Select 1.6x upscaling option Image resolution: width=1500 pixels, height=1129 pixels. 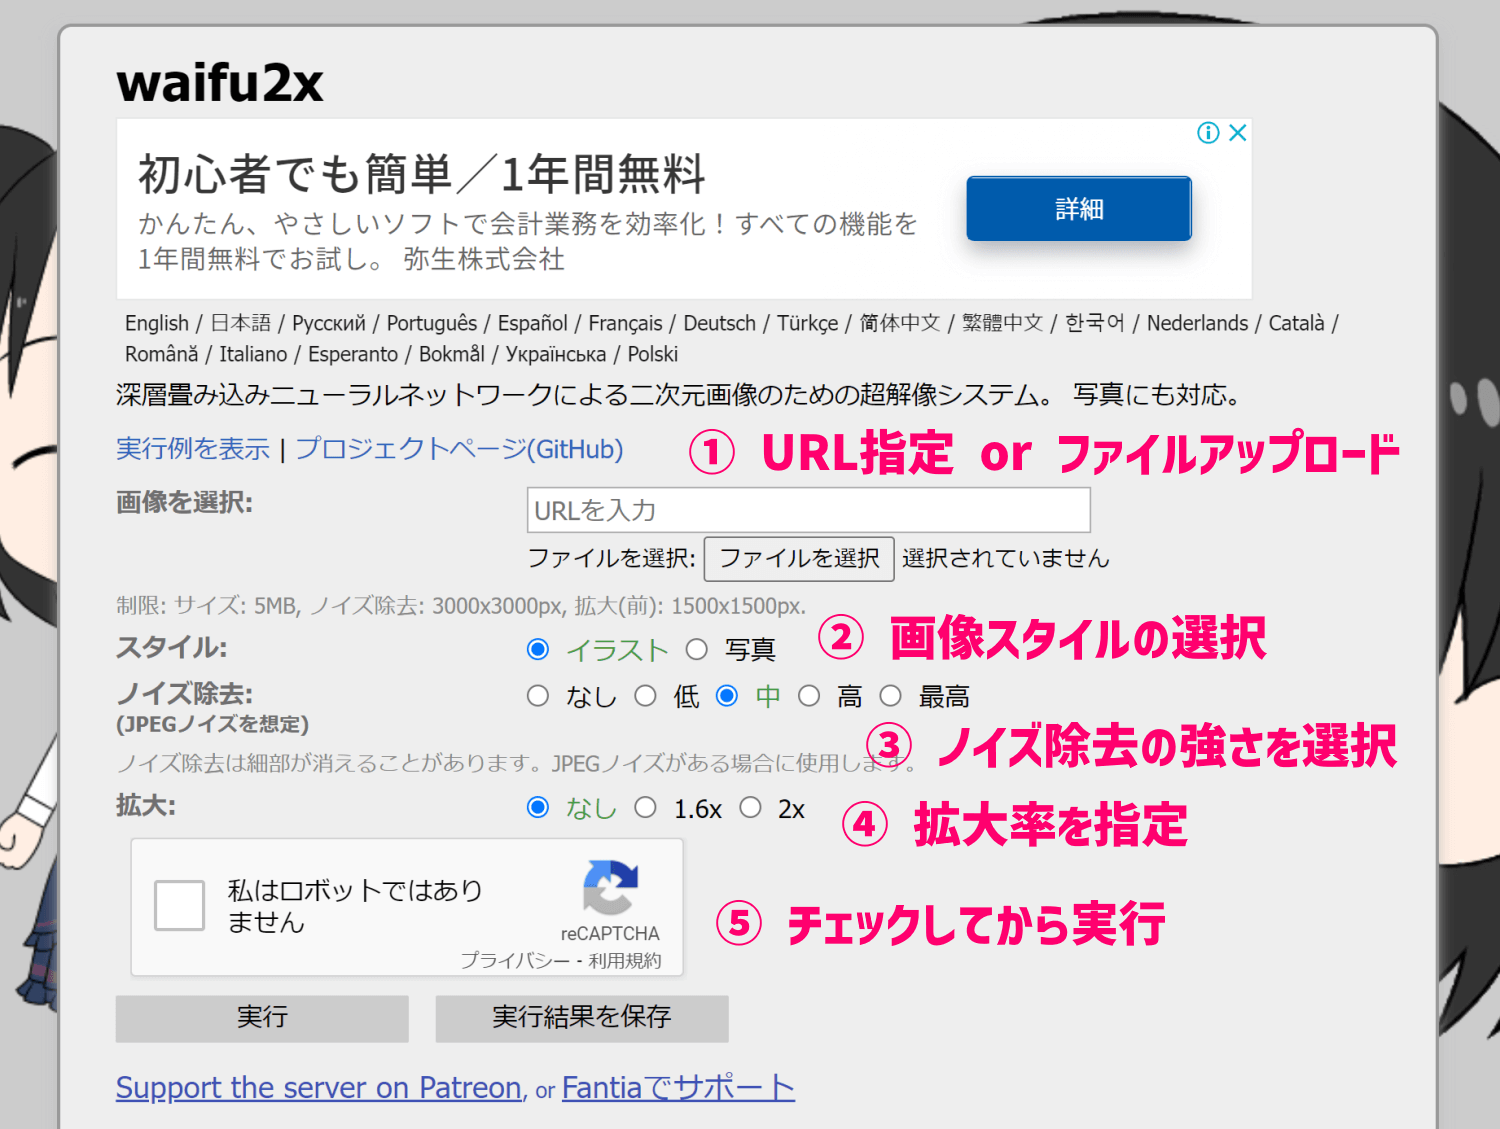pos(646,808)
